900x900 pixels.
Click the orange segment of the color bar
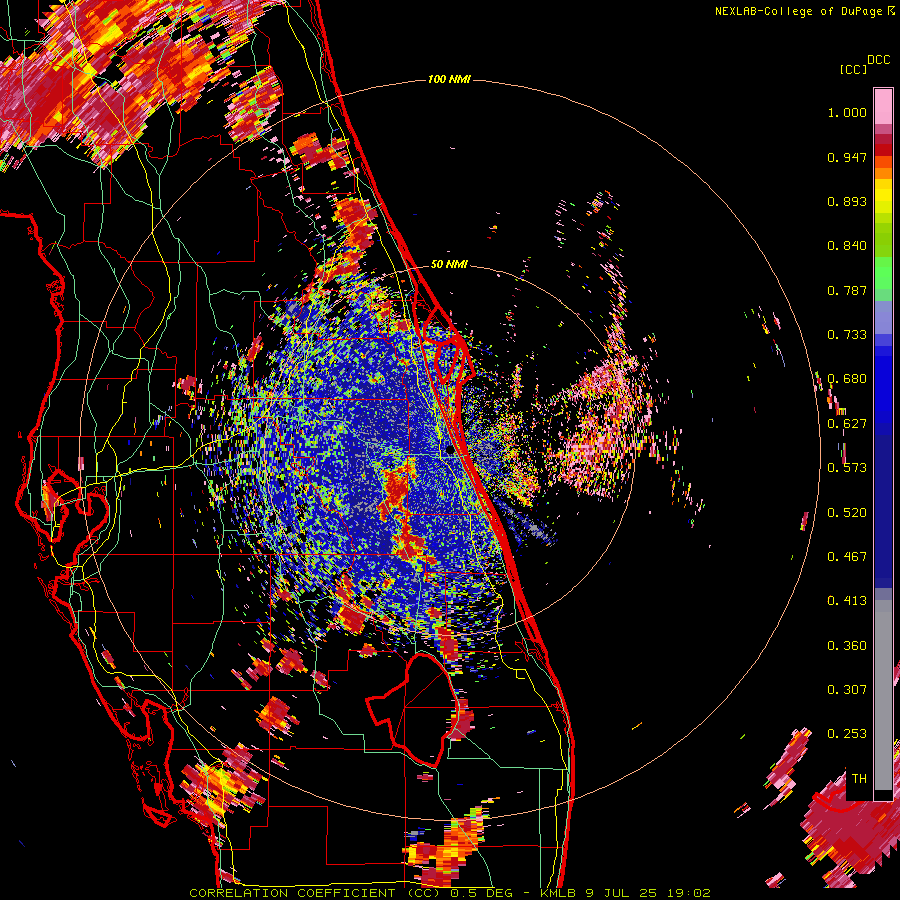[883, 168]
